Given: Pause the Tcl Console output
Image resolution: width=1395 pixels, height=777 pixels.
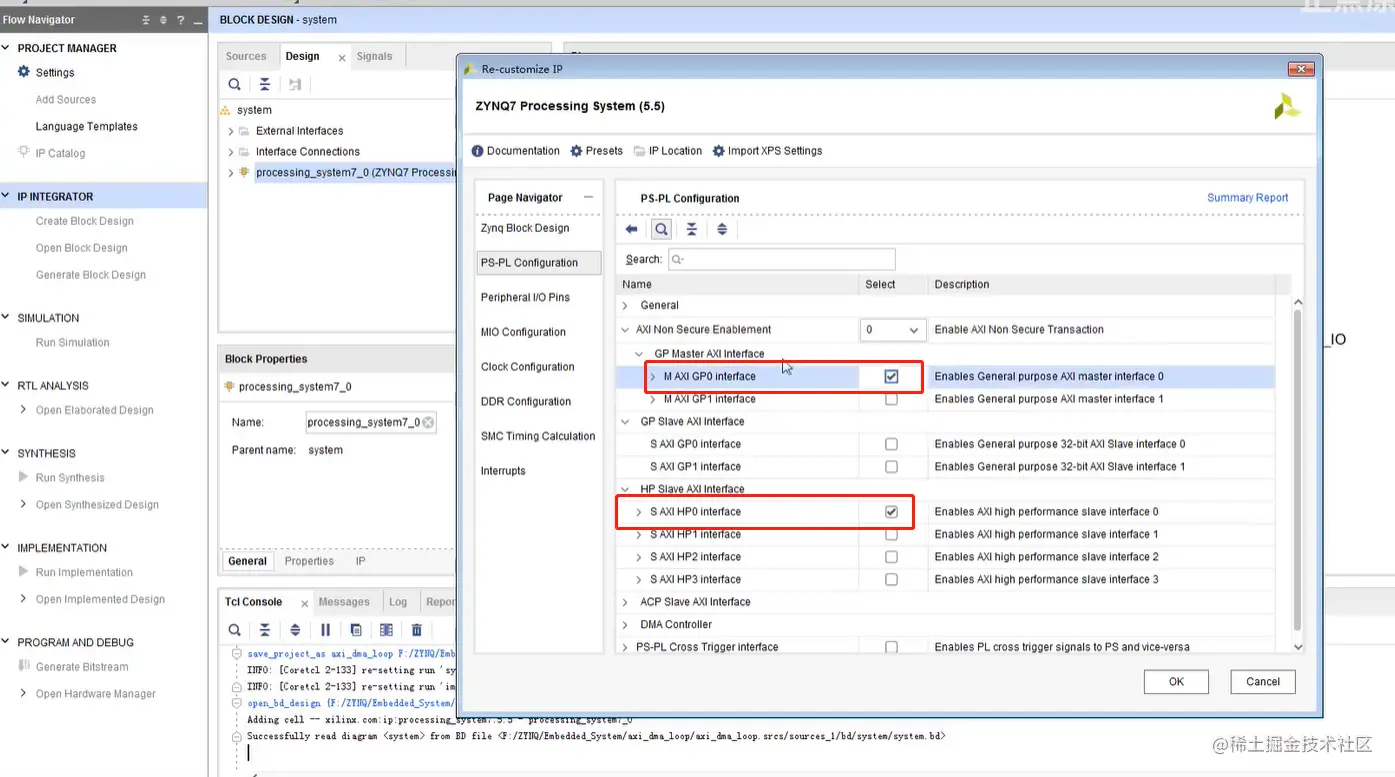Looking at the screenshot, I should pos(325,630).
